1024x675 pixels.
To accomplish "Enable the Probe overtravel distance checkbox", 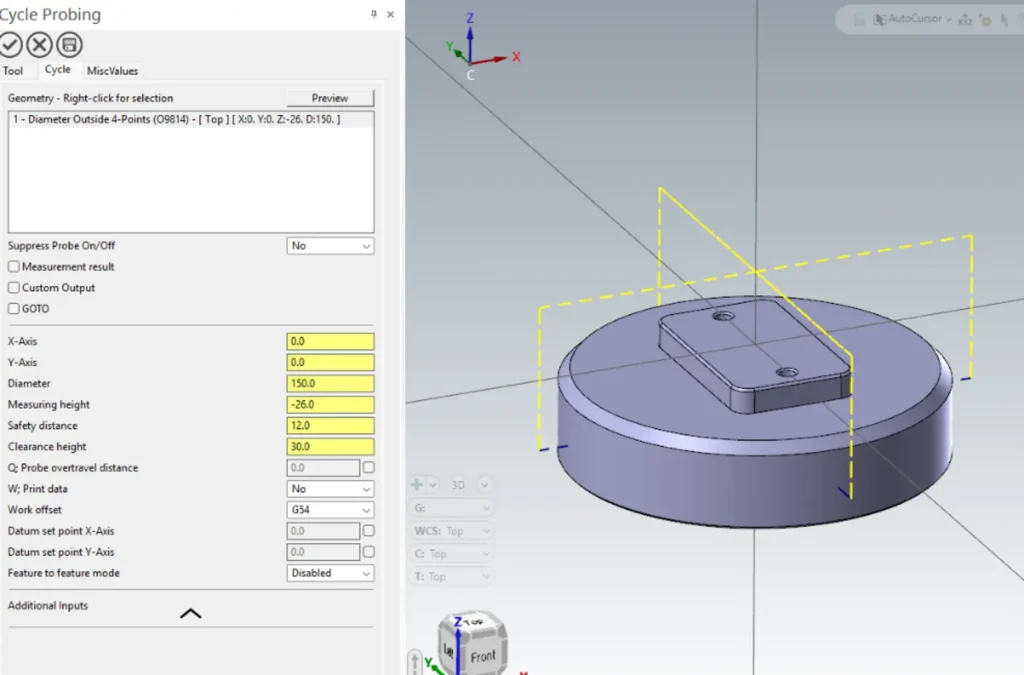I will [368, 467].
